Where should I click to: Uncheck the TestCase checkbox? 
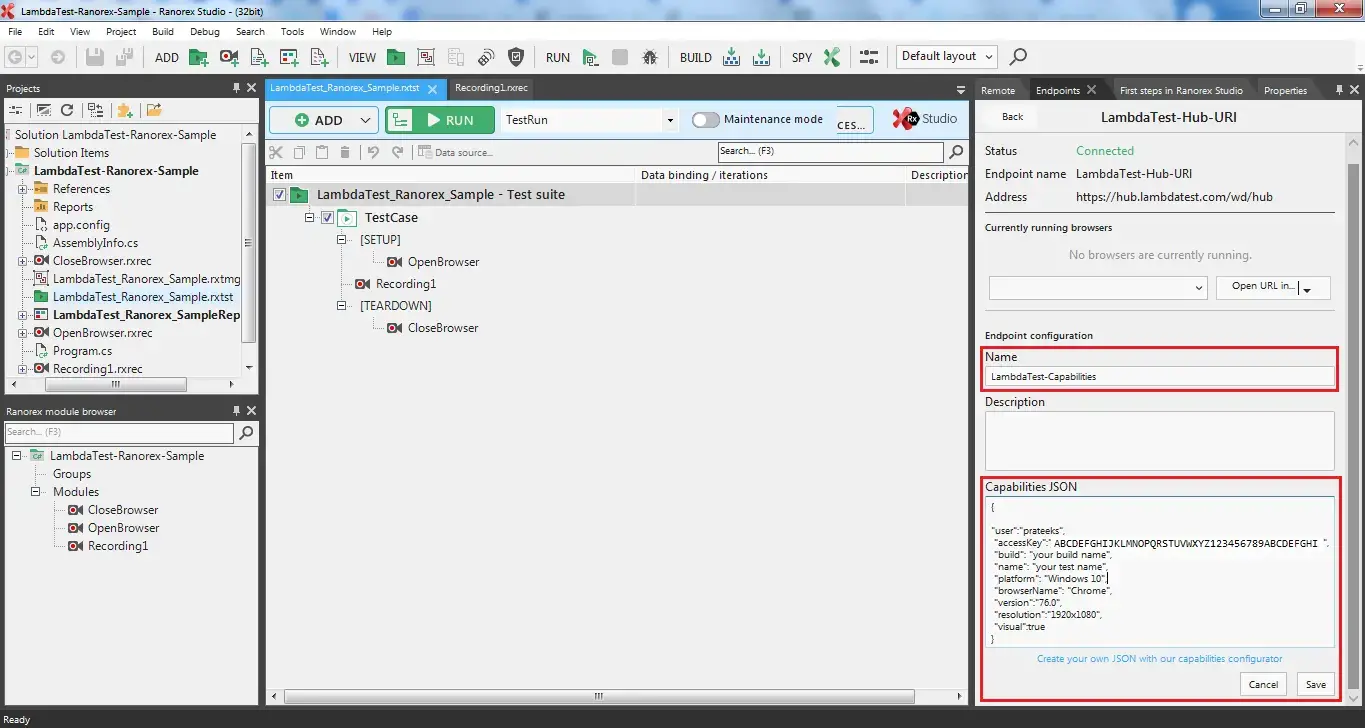(x=326, y=217)
